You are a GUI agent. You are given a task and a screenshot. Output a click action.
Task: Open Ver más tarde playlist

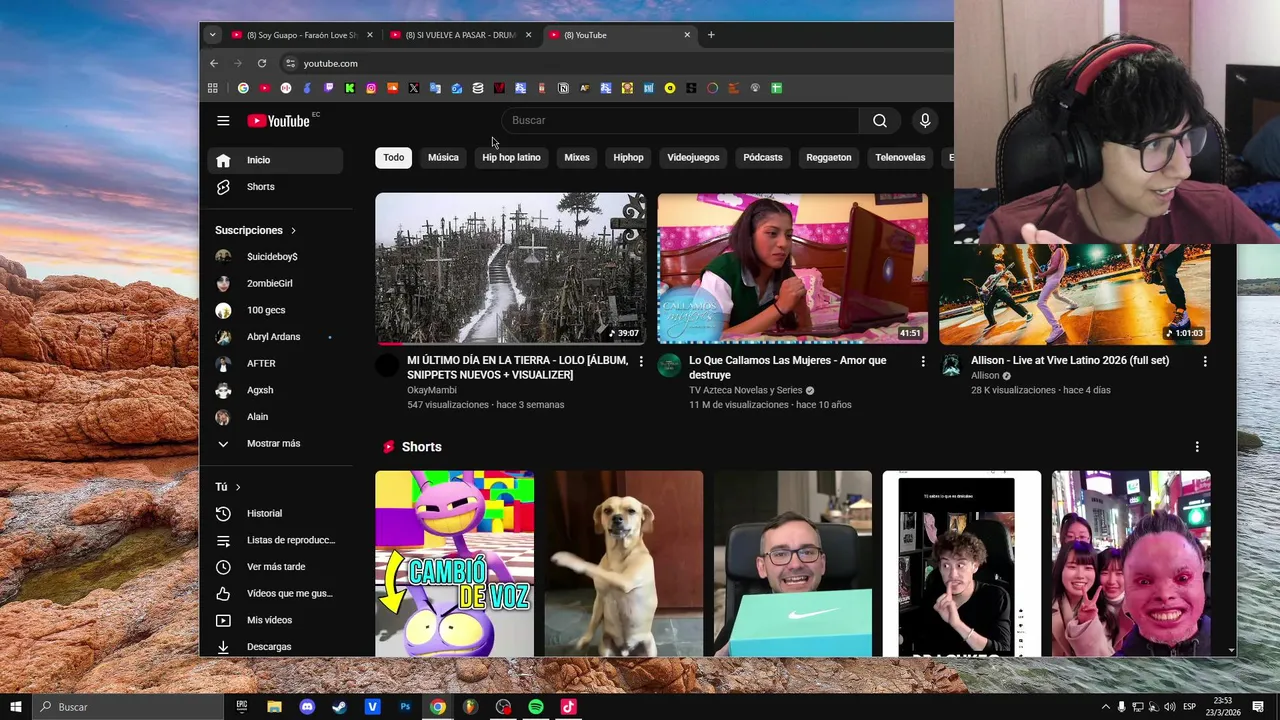(275, 567)
